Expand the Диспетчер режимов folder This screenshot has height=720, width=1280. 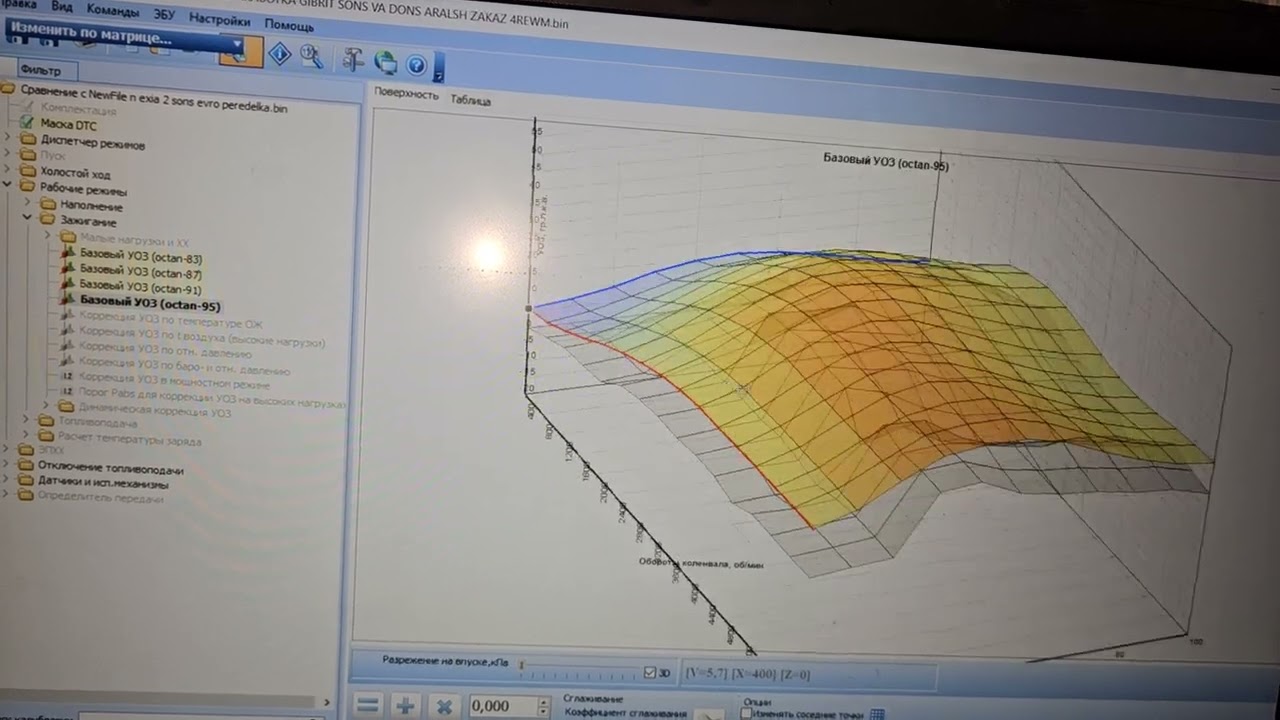(8, 139)
